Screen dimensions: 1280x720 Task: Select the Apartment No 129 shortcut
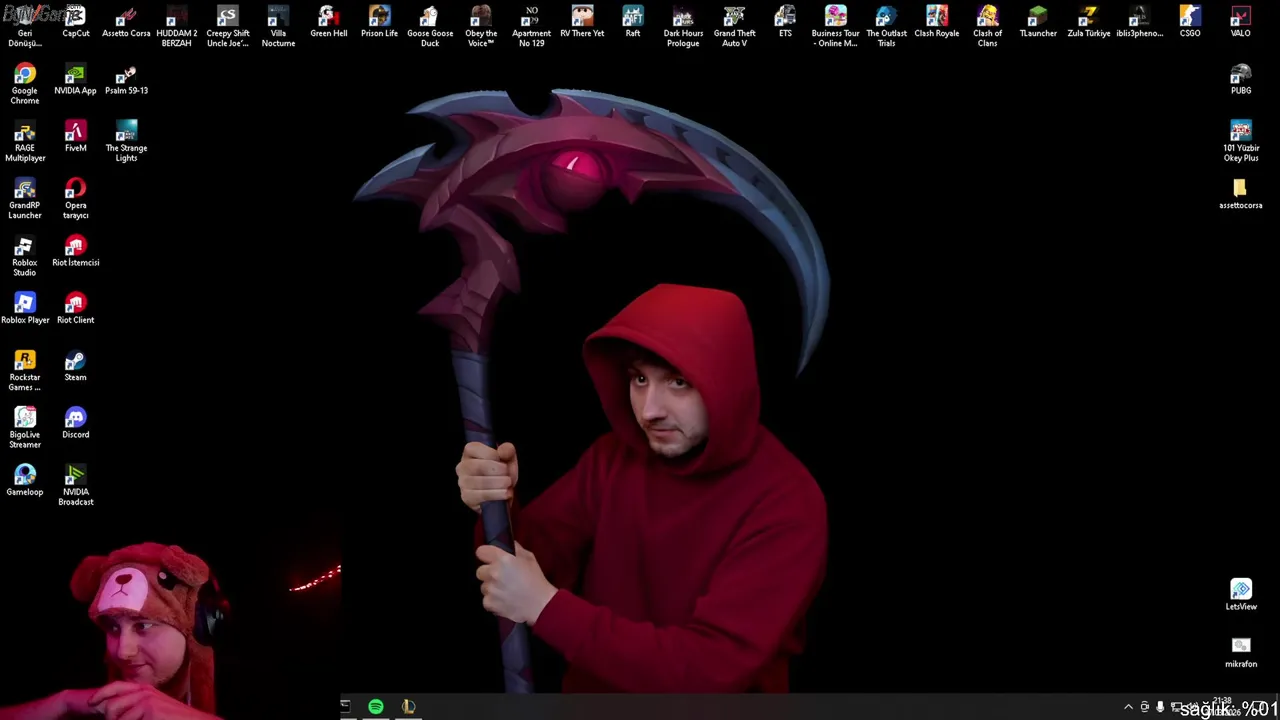[x=531, y=26]
